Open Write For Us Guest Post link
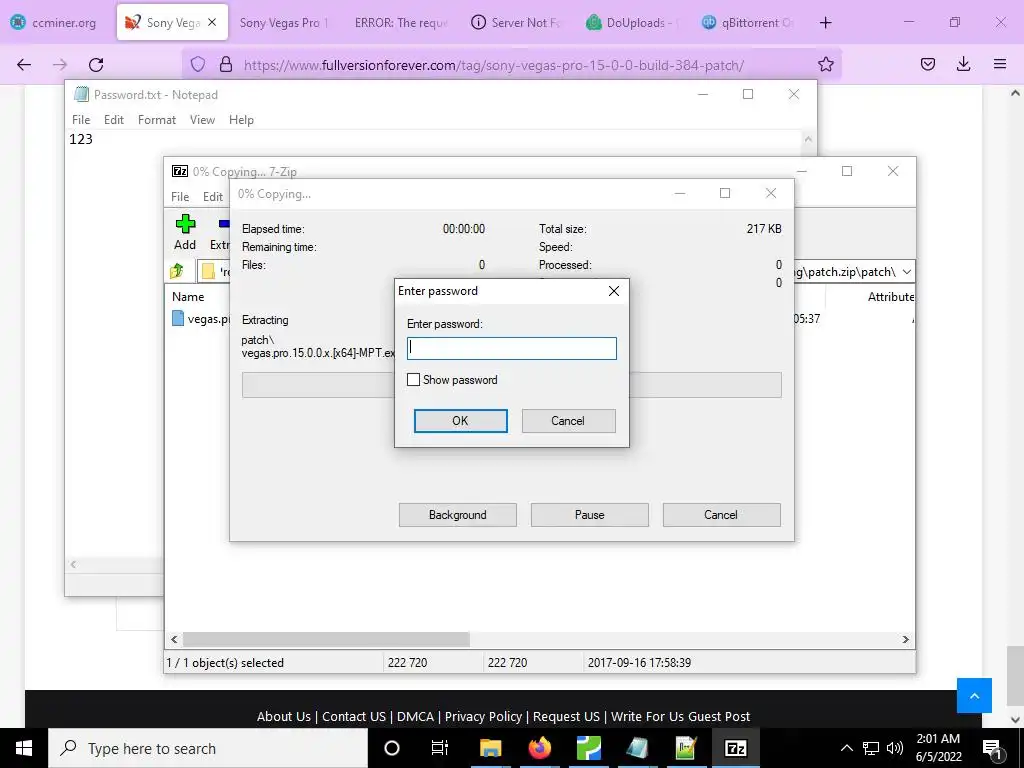Viewport: 1024px width, 768px height. click(680, 716)
